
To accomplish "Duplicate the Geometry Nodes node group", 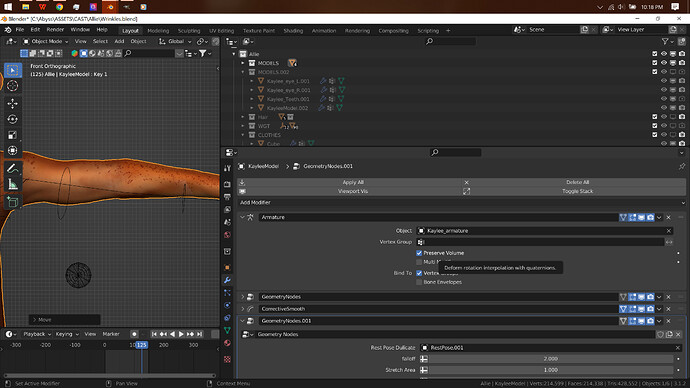I will (x=669, y=334).
